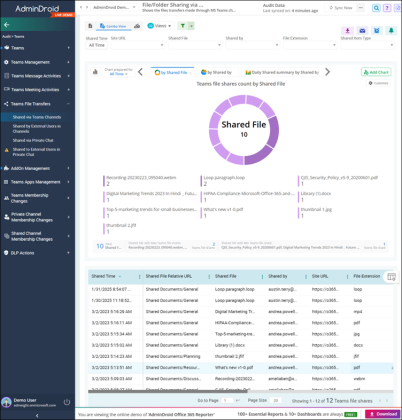Collapse sidebar with bottom chevron
Screen dimensions: 402x420
coord(37,416)
